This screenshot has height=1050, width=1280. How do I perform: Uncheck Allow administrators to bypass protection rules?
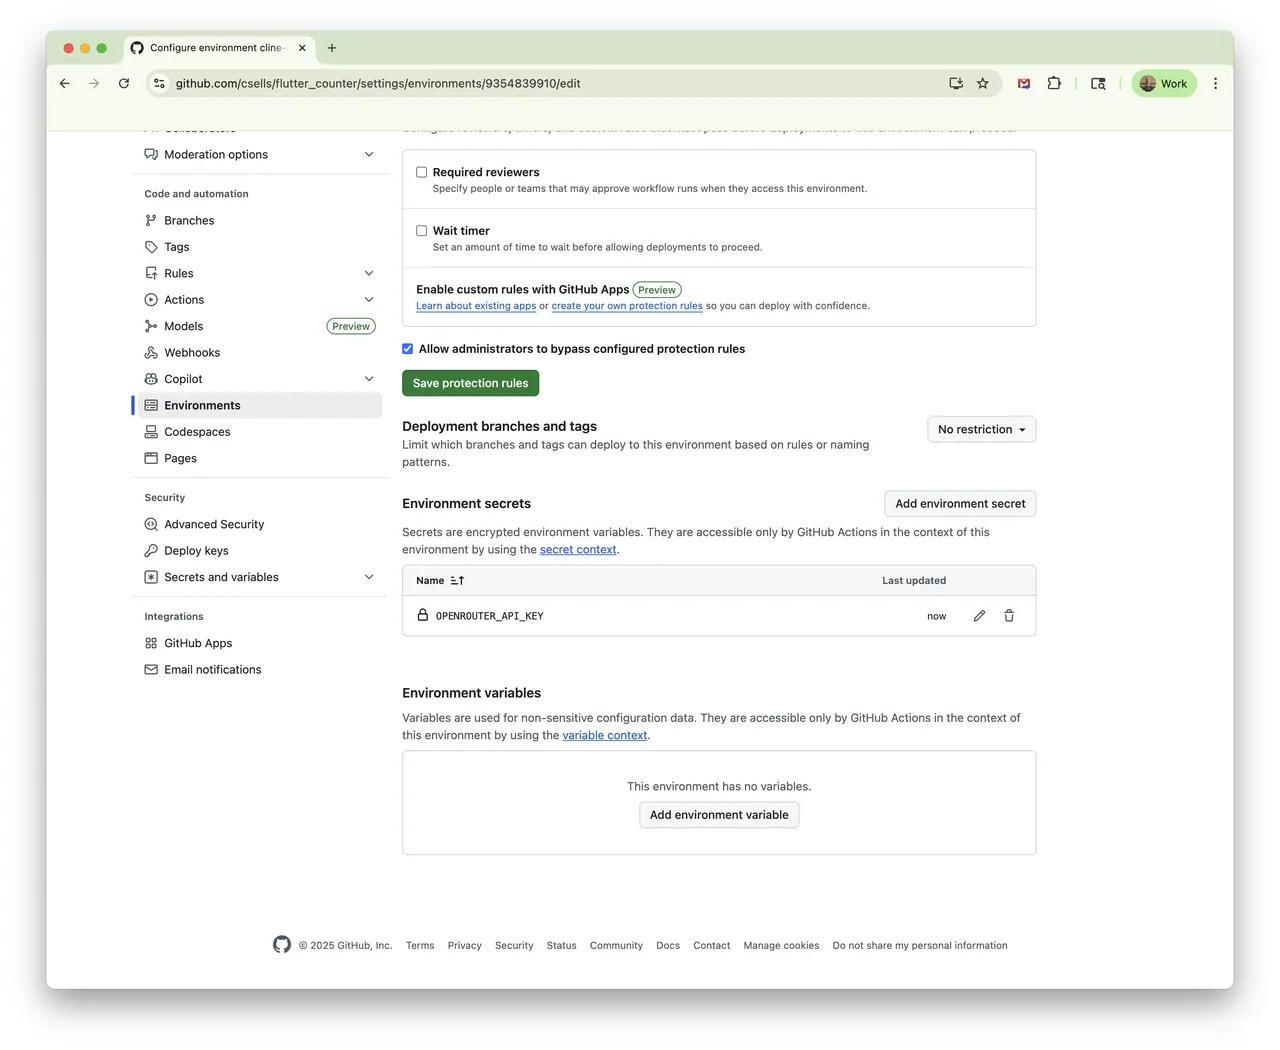pyautogui.click(x=408, y=349)
